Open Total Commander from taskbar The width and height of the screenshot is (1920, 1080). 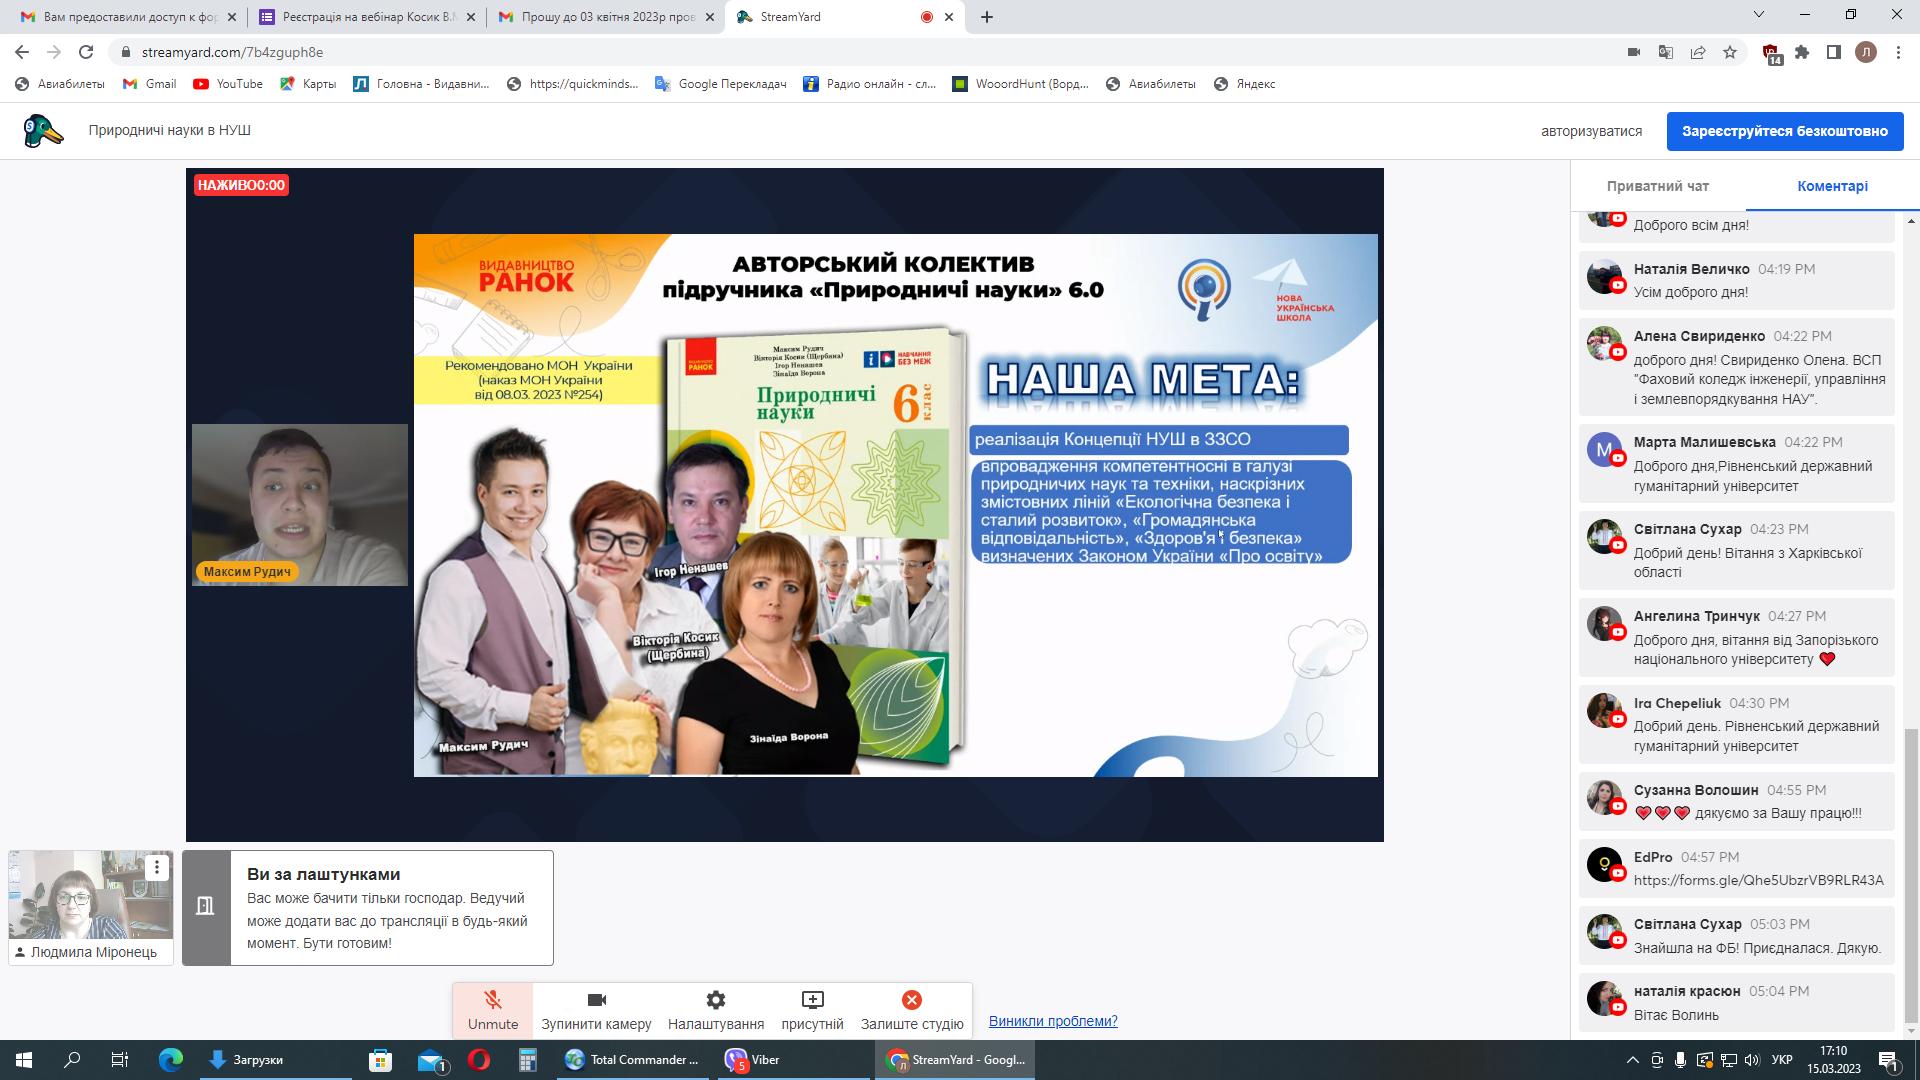pyautogui.click(x=634, y=1060)
